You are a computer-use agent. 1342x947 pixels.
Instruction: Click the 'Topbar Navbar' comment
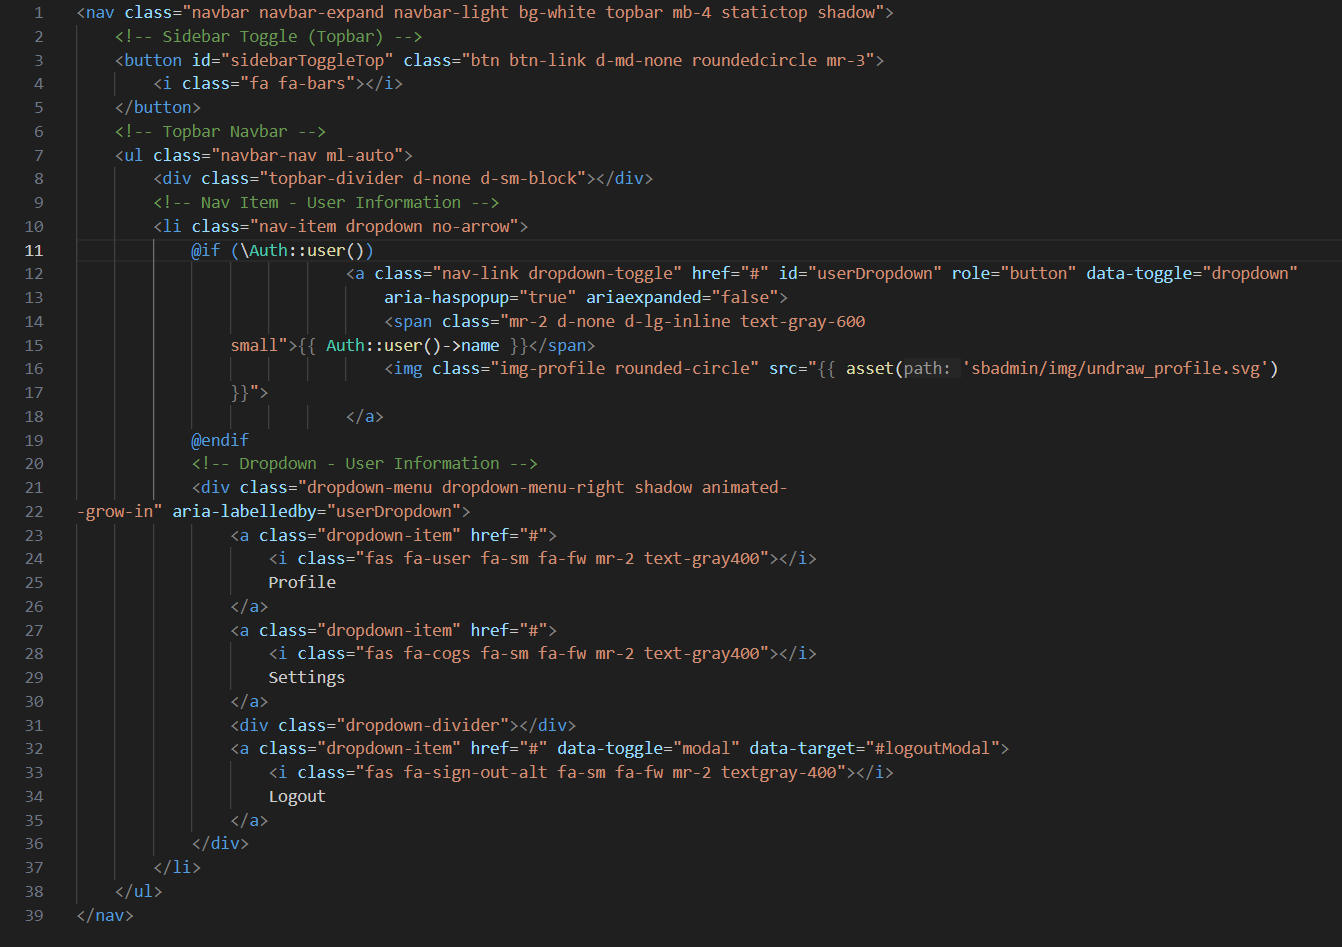point(220,131)
